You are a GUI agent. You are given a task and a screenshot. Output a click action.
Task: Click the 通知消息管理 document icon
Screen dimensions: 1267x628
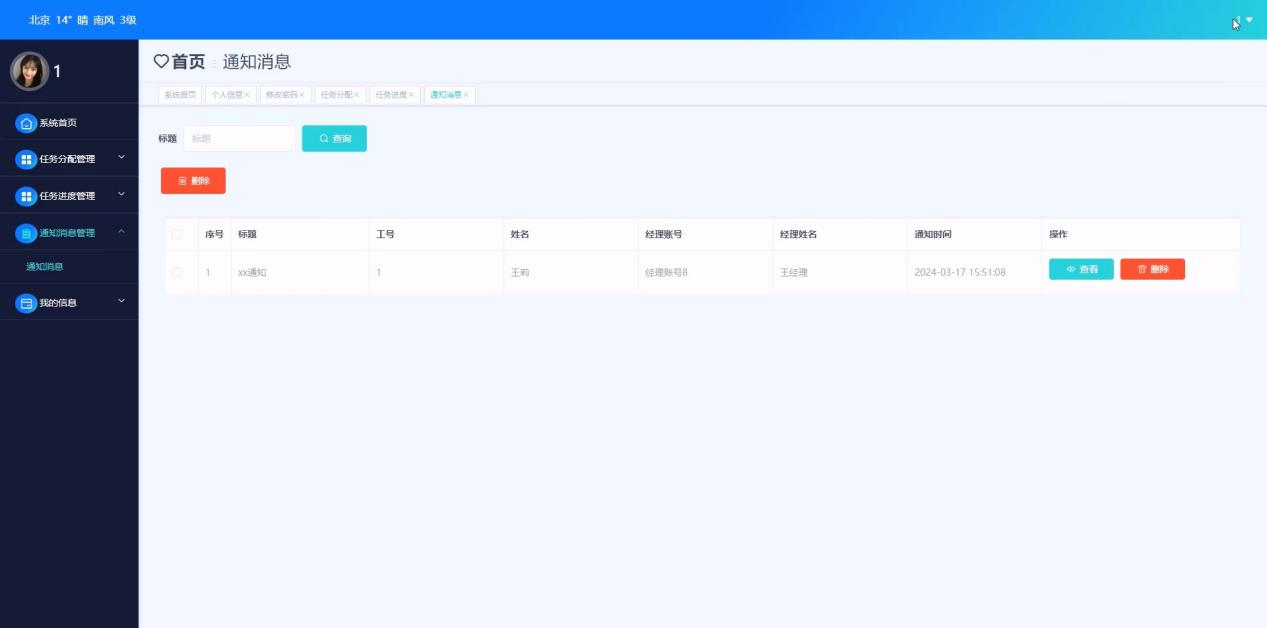point(26,233)
